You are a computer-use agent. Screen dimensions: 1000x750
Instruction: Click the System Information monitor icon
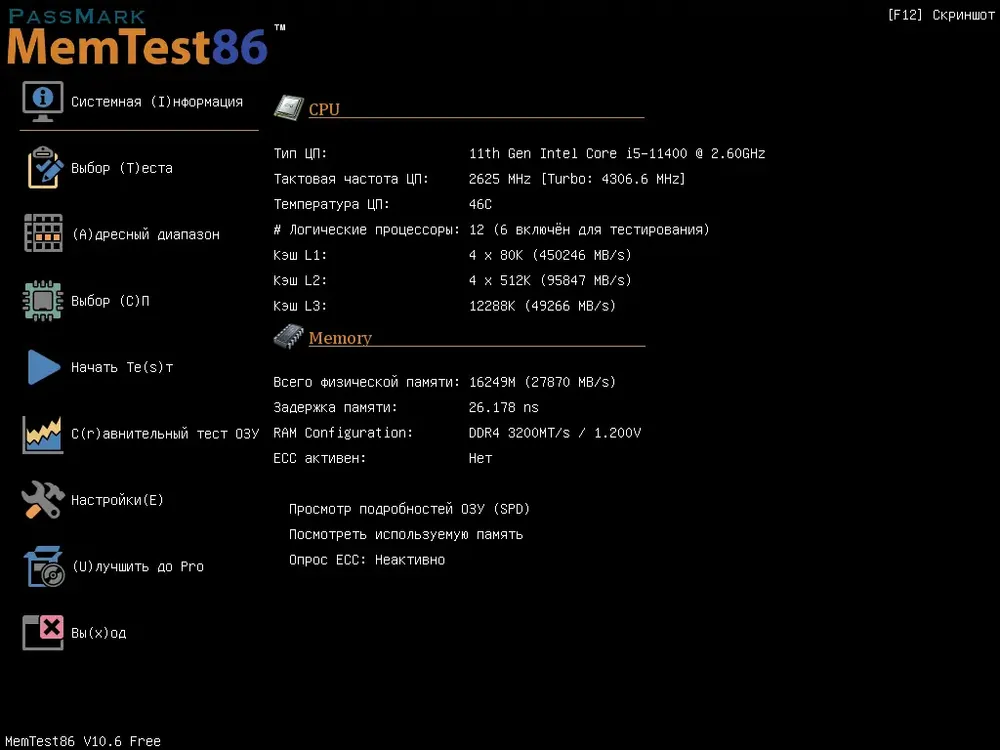(x=43, y=101)
